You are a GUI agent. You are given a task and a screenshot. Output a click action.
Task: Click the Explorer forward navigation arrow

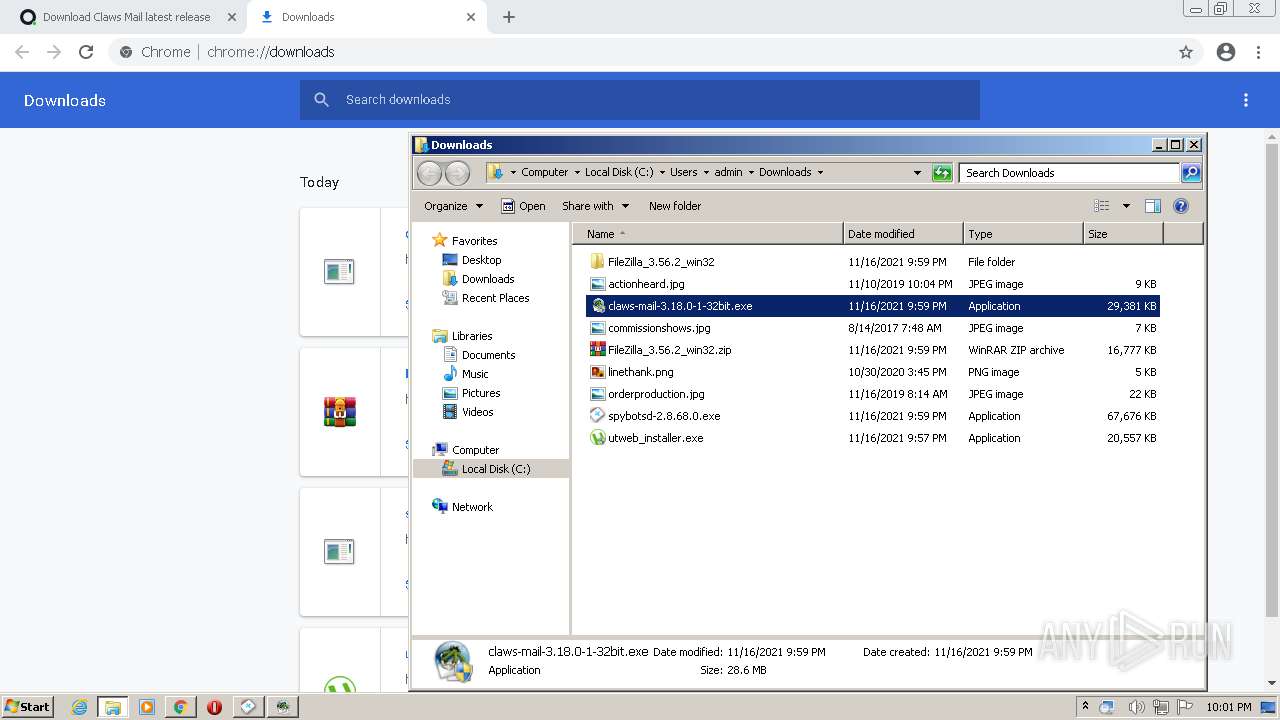[457, 173]
